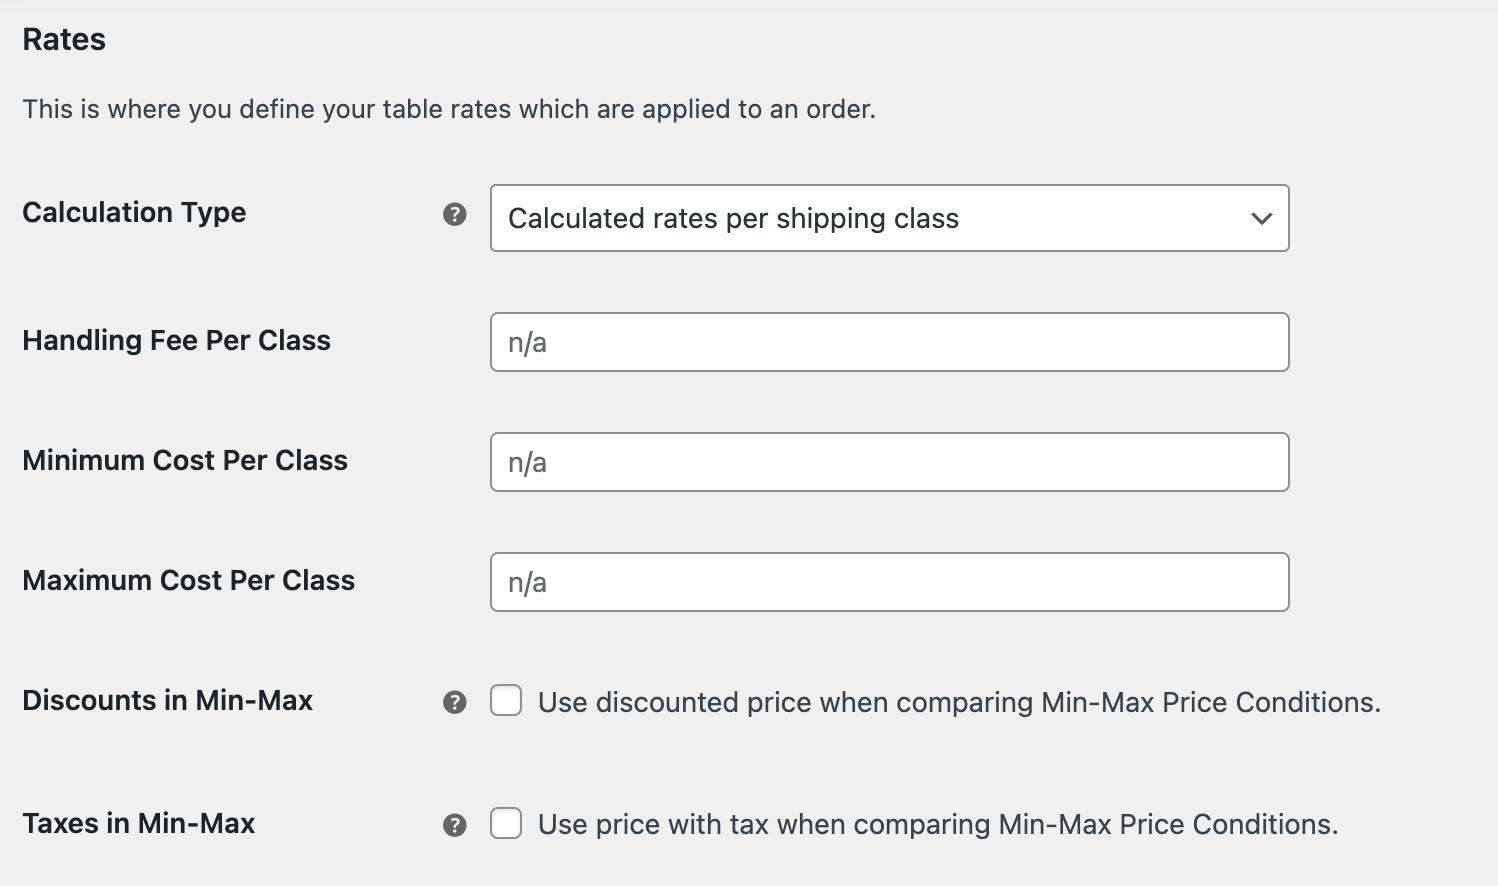Image resolution: width=1498 pixels, height=886 pixels.
Task: Click the Discounts in Min-Max help icon
Action: click(x=456, y=702)
